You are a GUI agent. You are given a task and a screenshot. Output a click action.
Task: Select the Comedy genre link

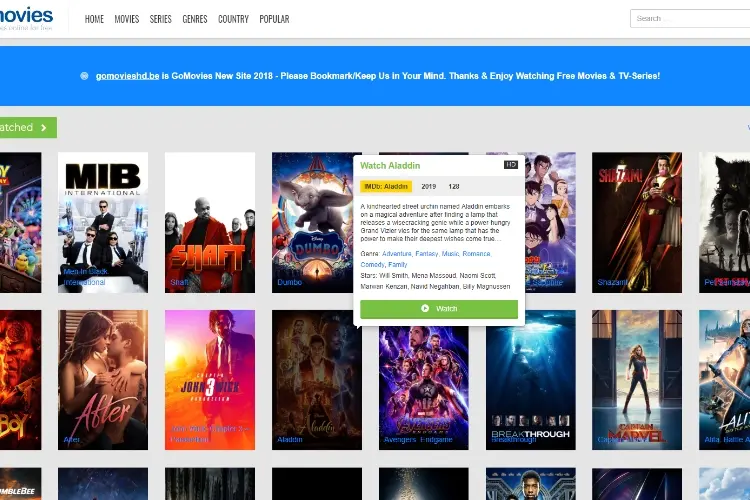(x=372, y=265)
